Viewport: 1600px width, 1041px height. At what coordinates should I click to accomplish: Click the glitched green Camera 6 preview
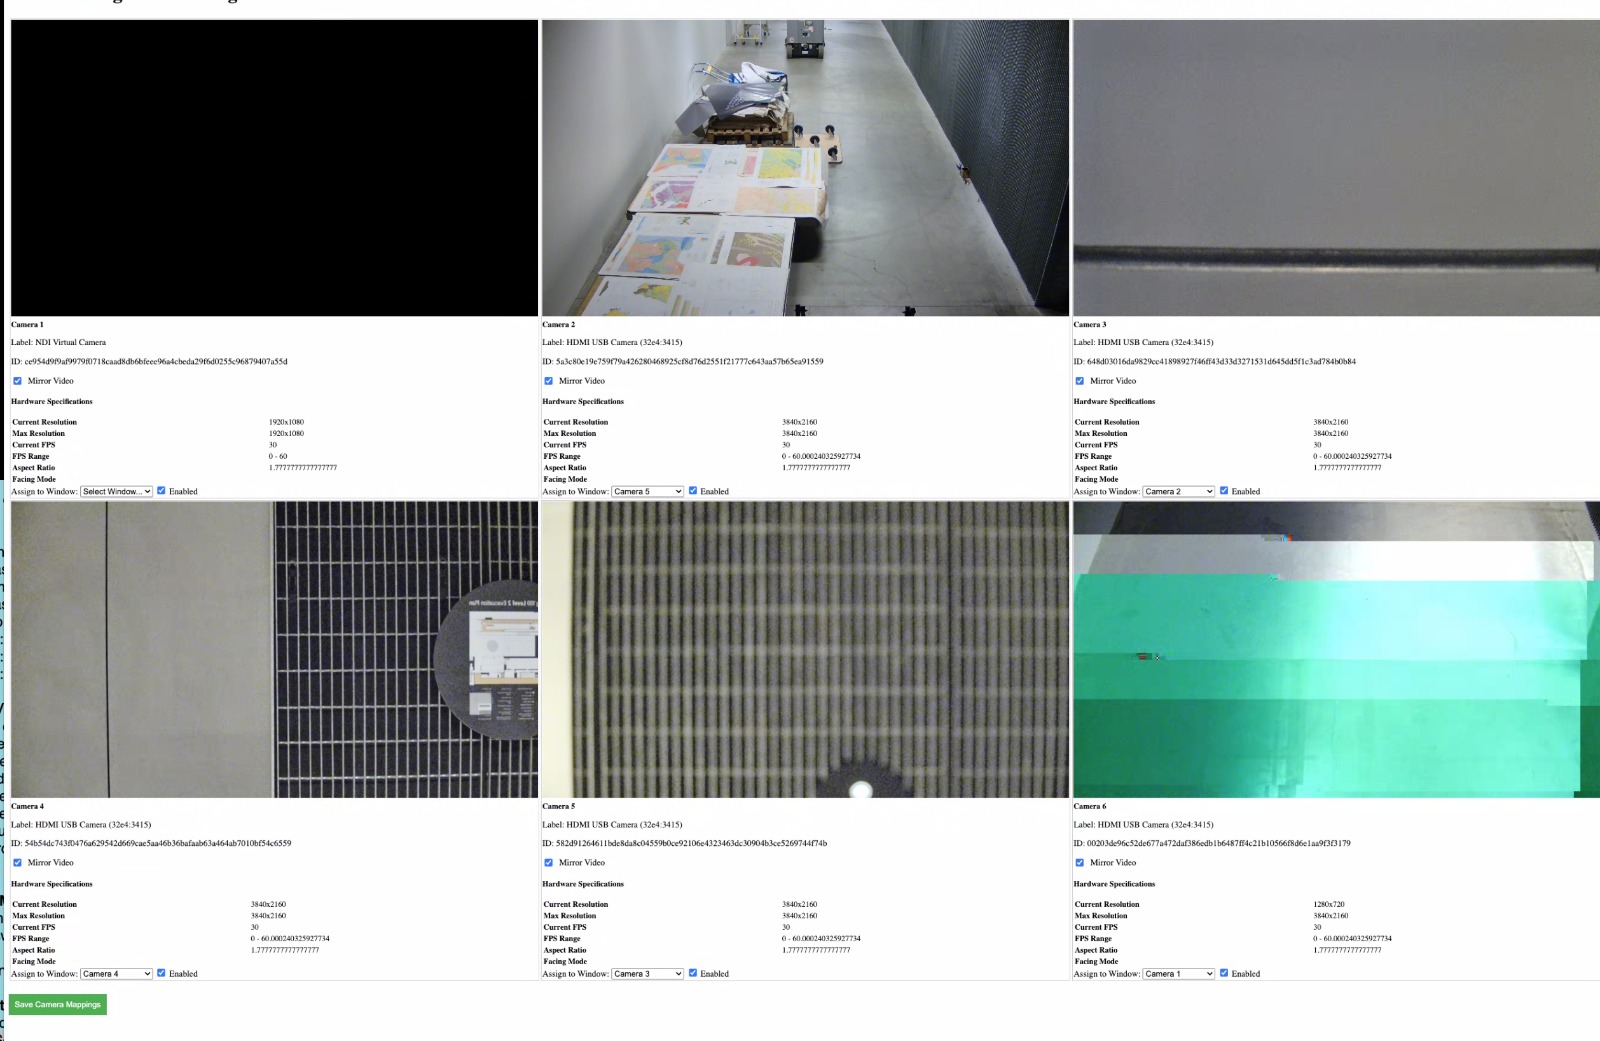coord(1335,650)
